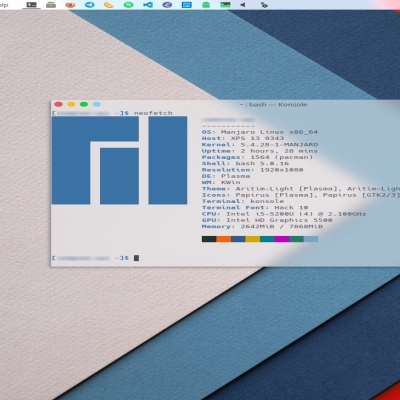Click the magenta swatch in neofetch palette
This screenshot has height=400, width=400.
tap(282, 239)
